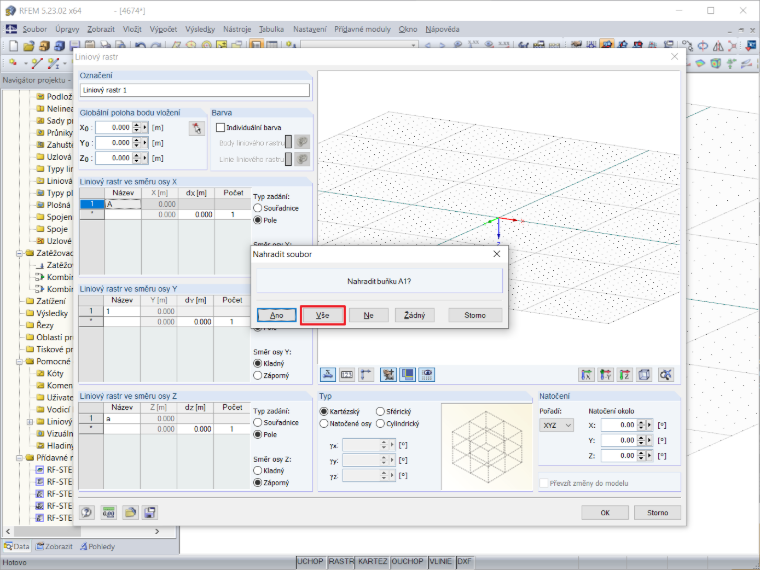760x570 pixels.
Task: Click the zoom all icon in preview toolbar
Action: click(666, 374)
